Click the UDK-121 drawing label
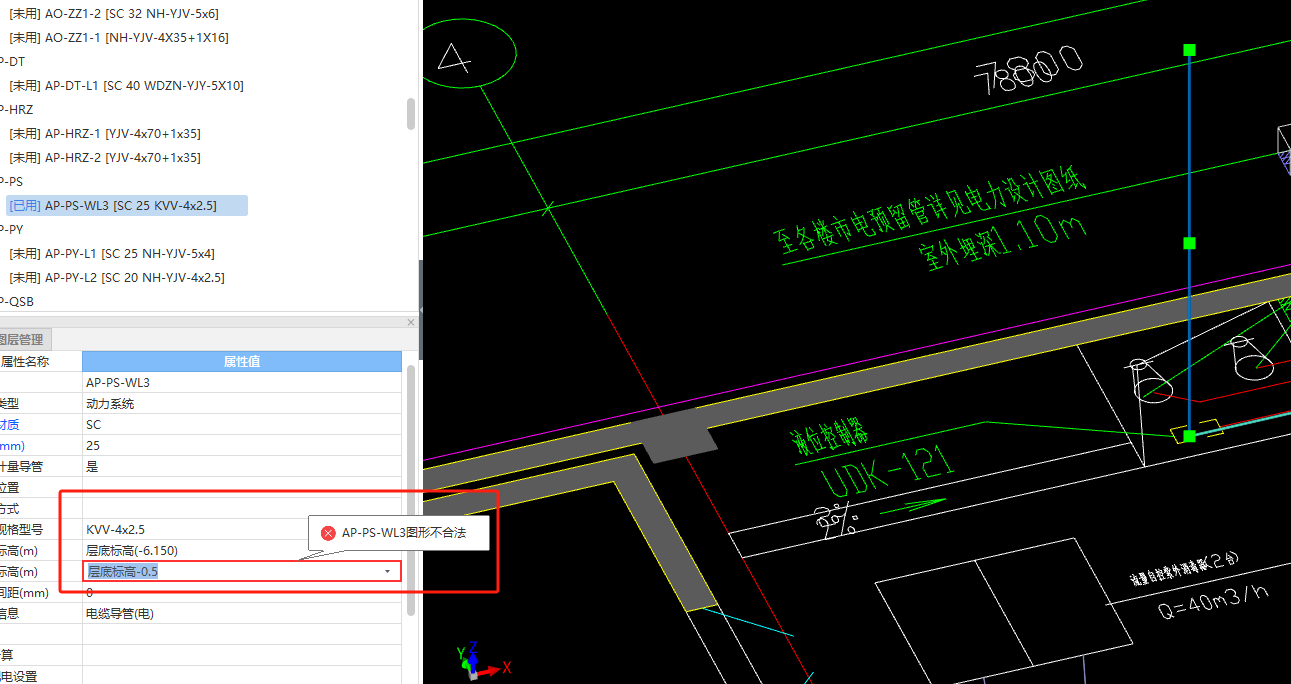This screenshot has height=684, width=1291. click(x=886, y=470)
